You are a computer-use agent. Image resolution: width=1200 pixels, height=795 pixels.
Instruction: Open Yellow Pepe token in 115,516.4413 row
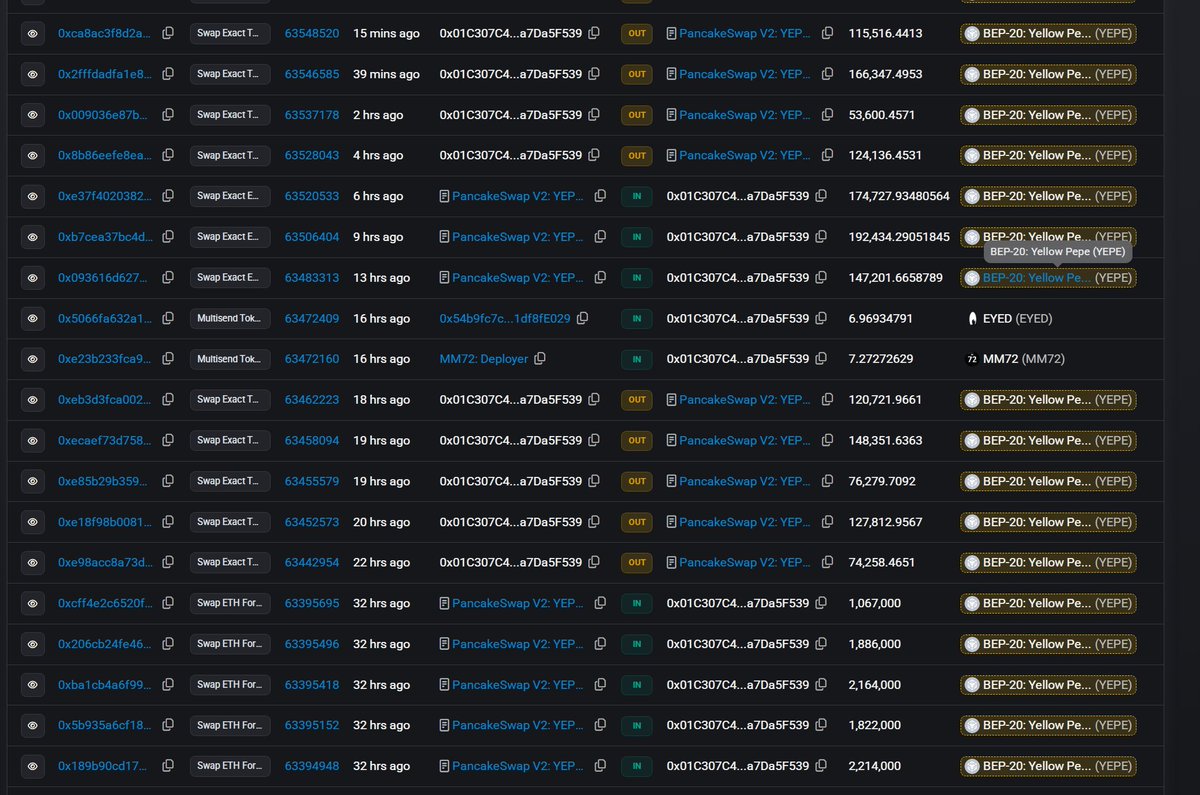[1048, 33]
